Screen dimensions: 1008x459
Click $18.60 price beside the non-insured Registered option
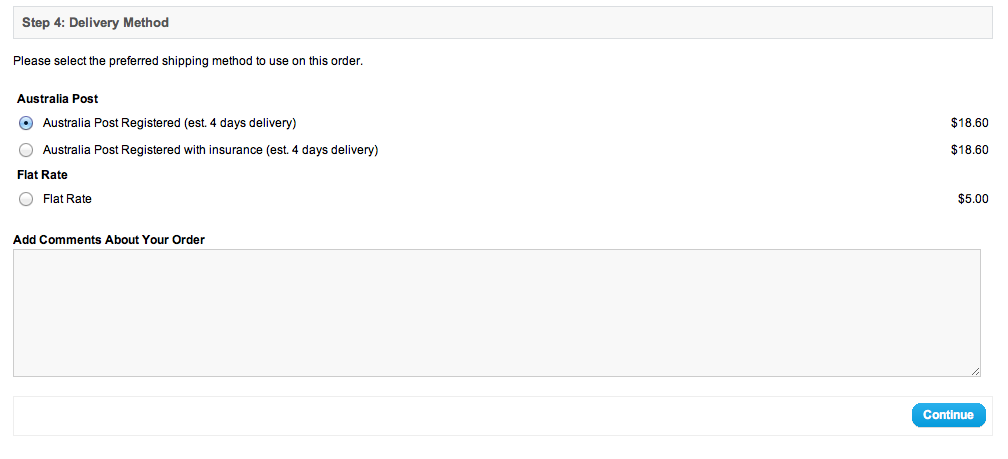[x=969, y=123]
